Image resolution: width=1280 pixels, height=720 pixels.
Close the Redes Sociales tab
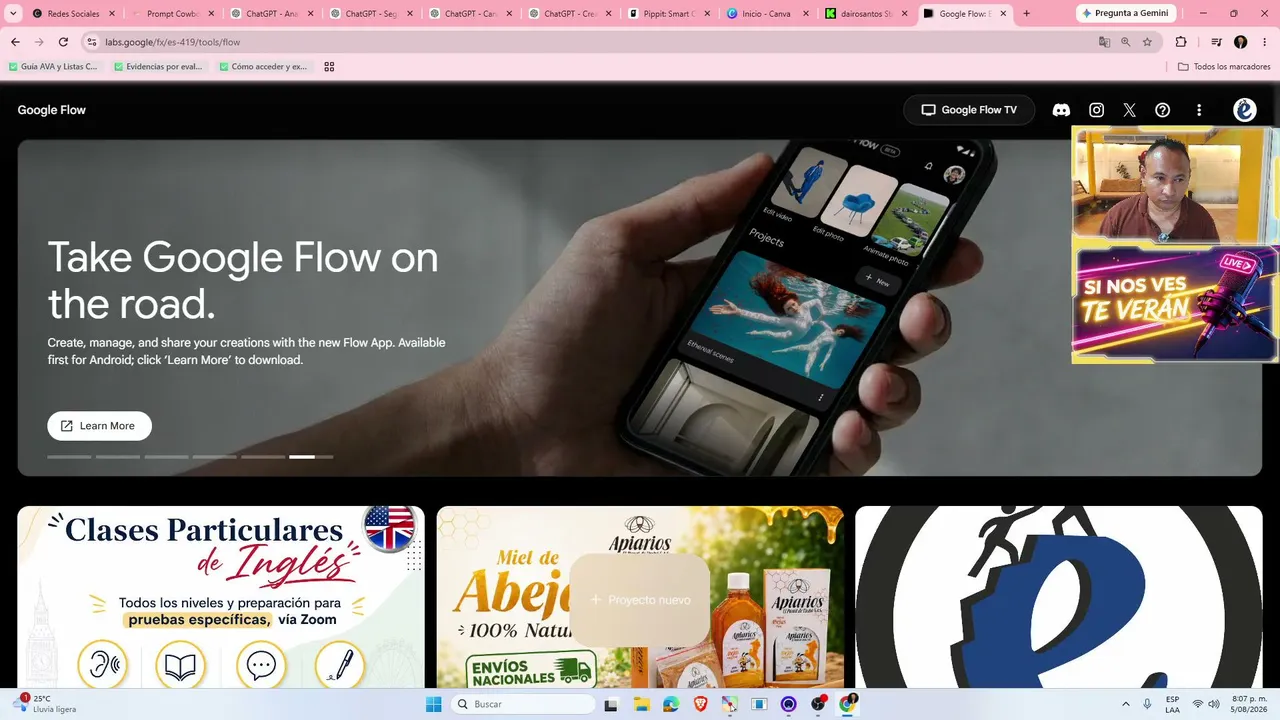point(111,14)
